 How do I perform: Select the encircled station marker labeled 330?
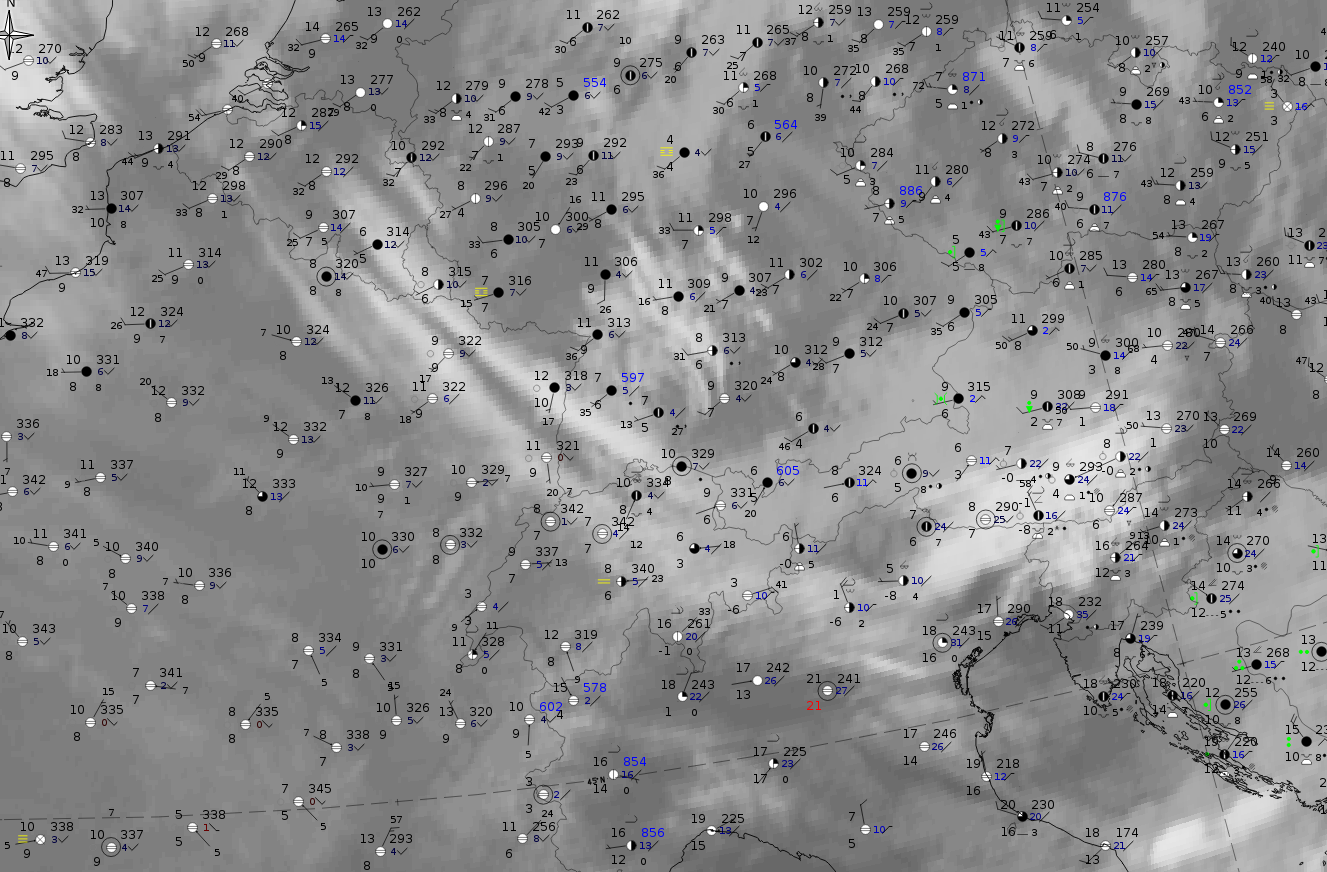382,549
